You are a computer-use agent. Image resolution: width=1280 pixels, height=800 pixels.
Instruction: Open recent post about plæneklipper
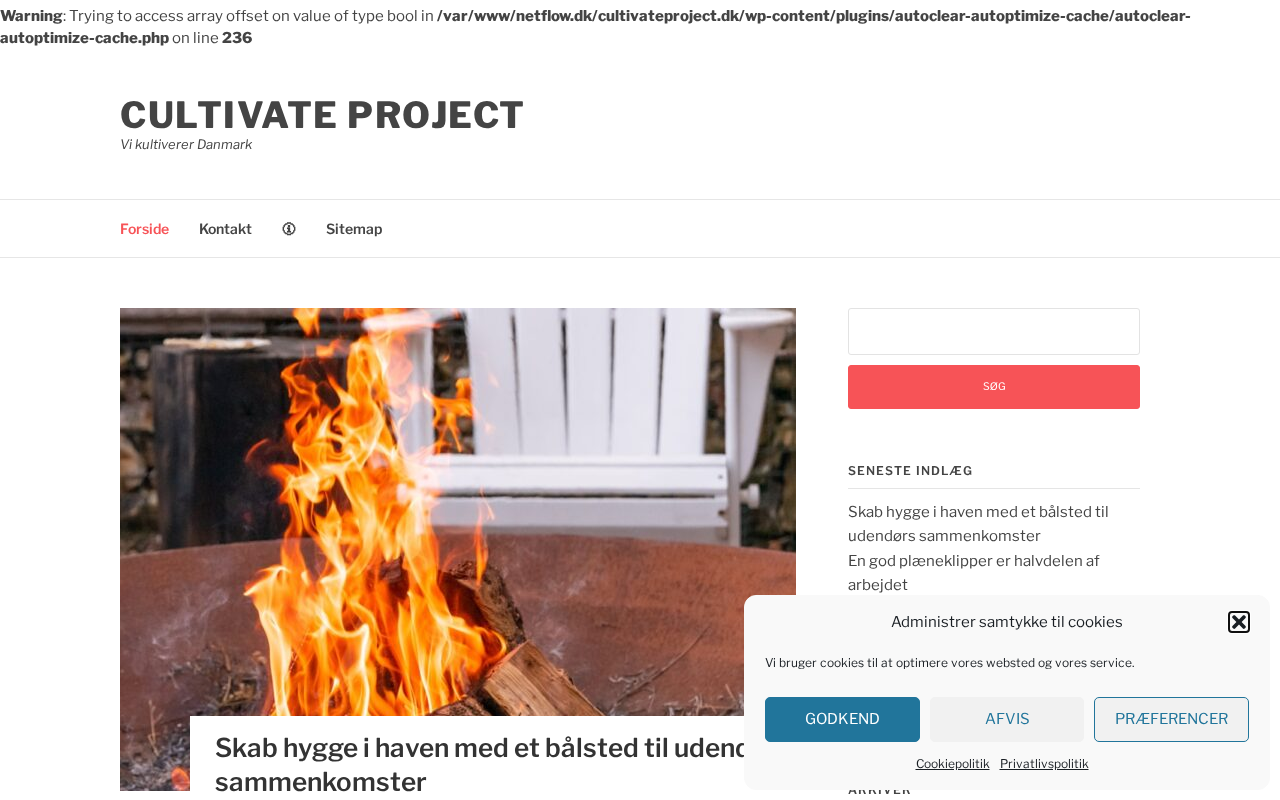pyautogui.click(x=973, y=573)
